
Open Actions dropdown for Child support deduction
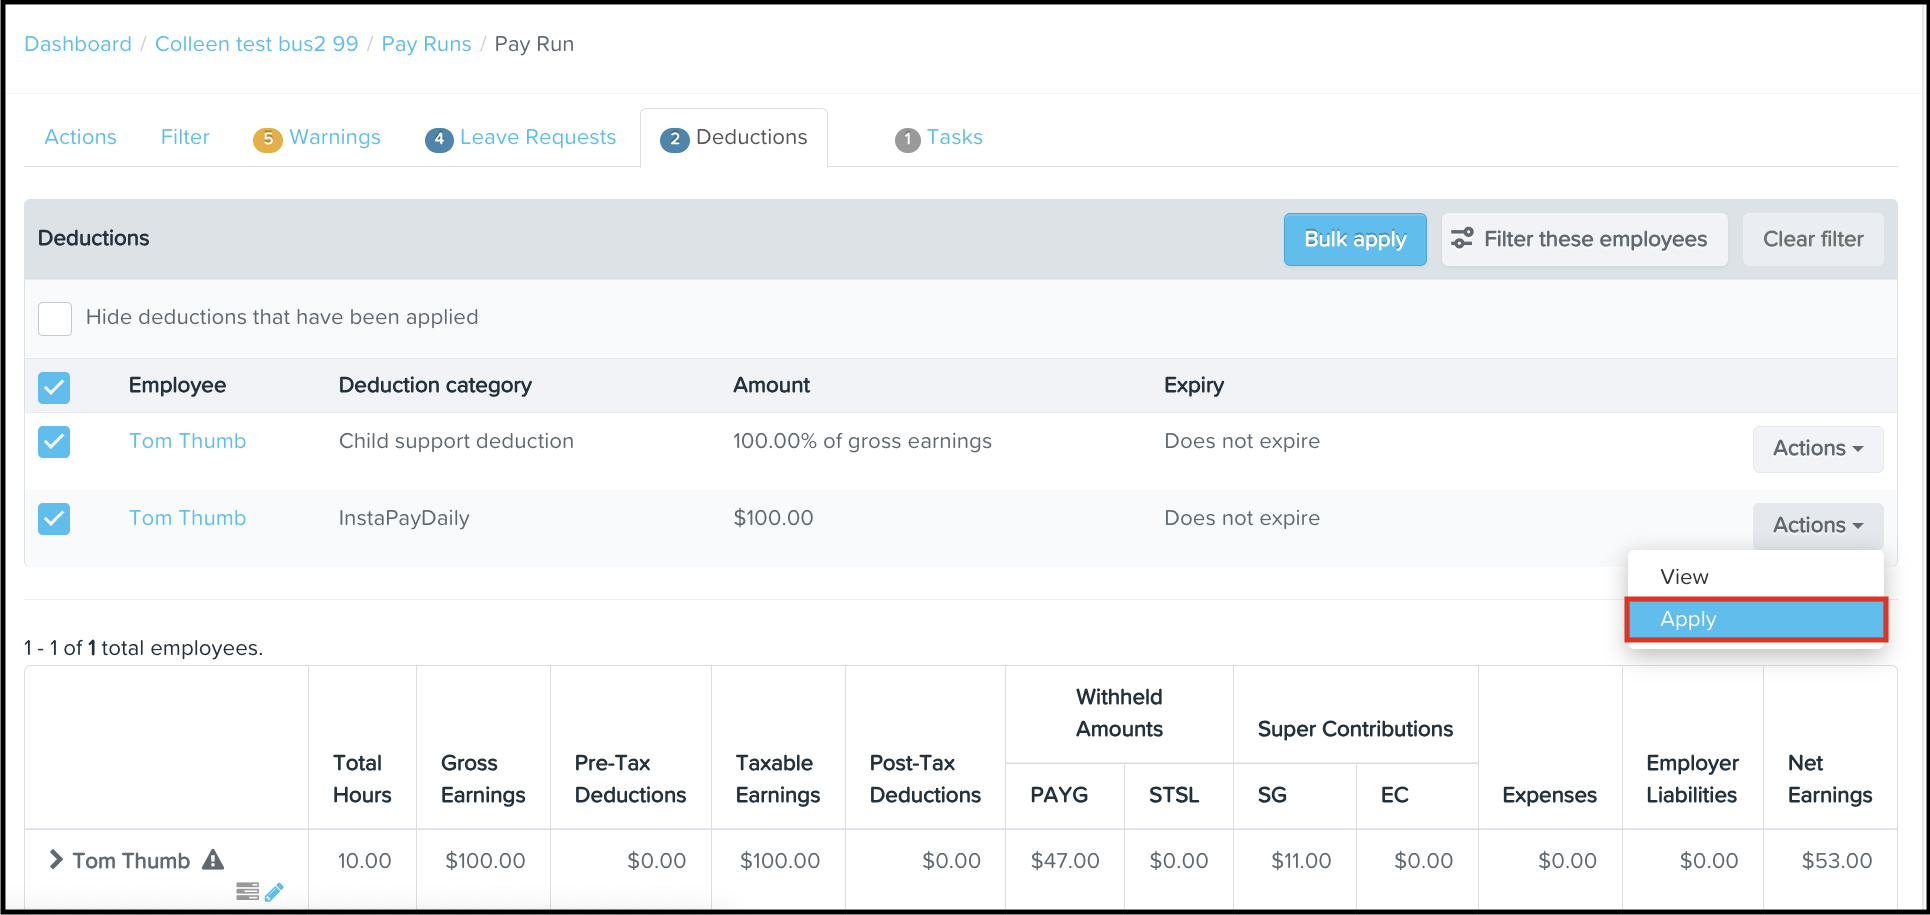[x=1817, y=449]
